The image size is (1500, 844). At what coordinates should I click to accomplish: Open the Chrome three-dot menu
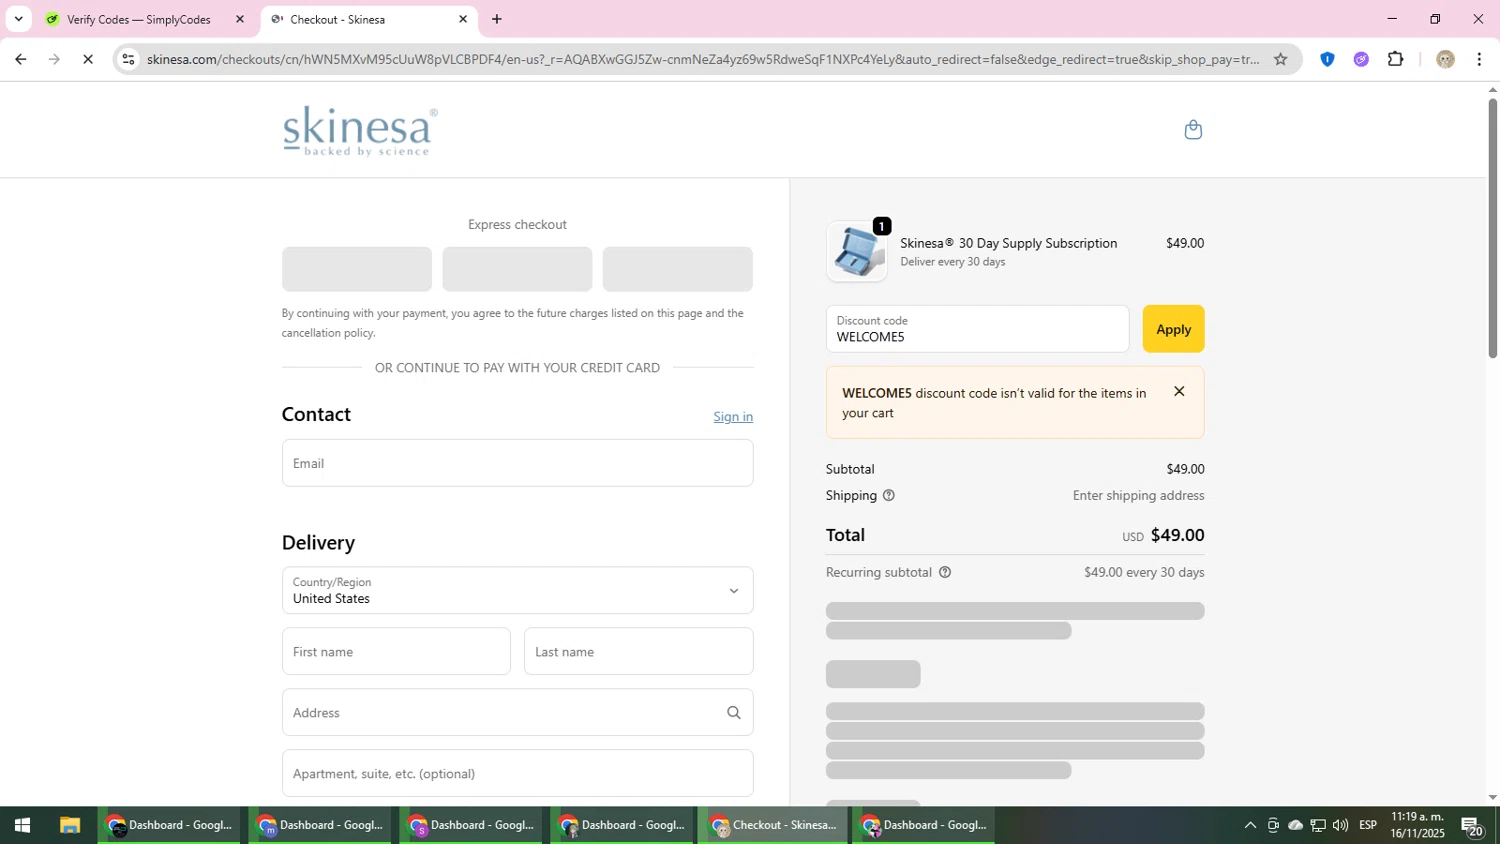click(1479, 59)
